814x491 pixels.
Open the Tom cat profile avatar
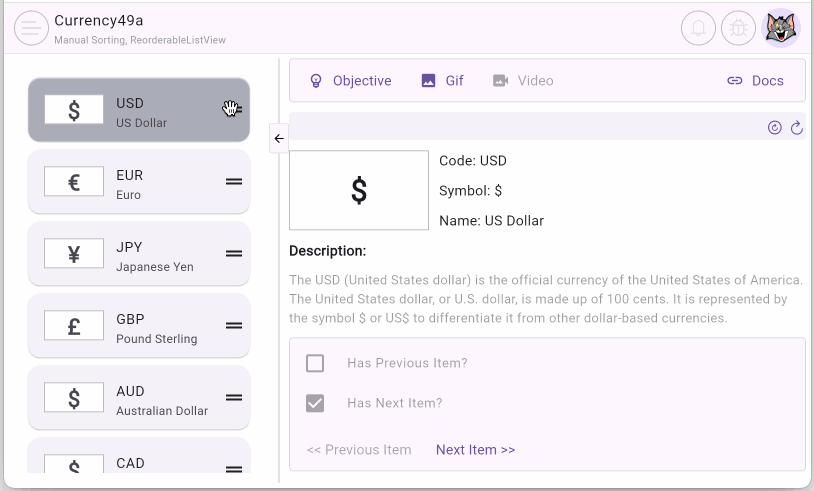click(x=781, y=28)
